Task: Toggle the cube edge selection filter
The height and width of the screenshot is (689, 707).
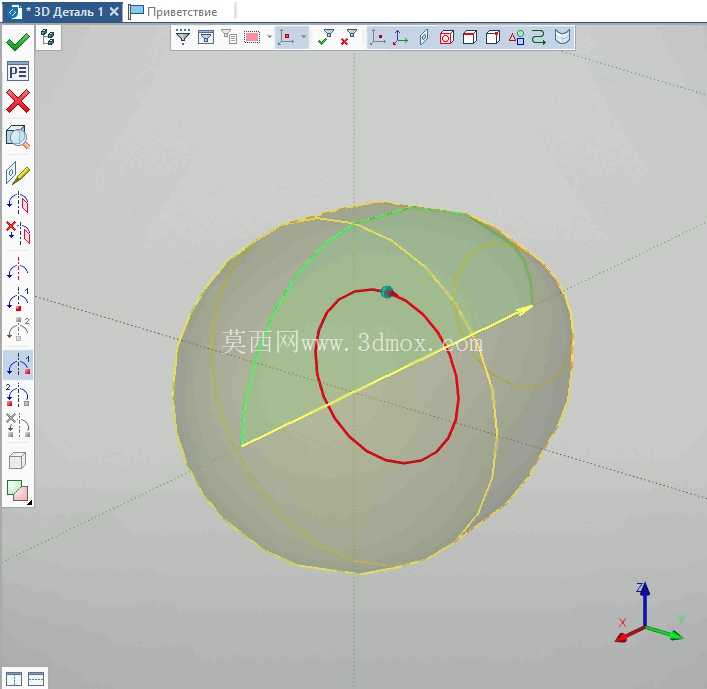Action: 470,37
